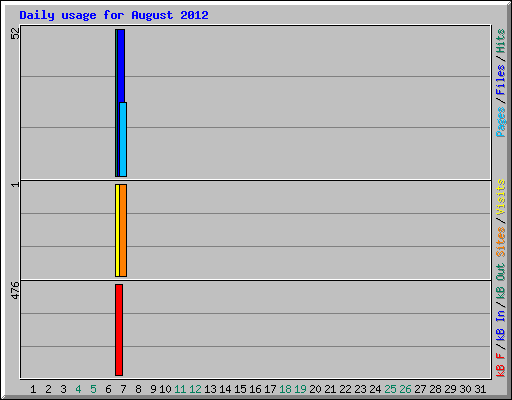Click day 17 on the x-axis
The image size is (512, 400).
click(270, 389)
